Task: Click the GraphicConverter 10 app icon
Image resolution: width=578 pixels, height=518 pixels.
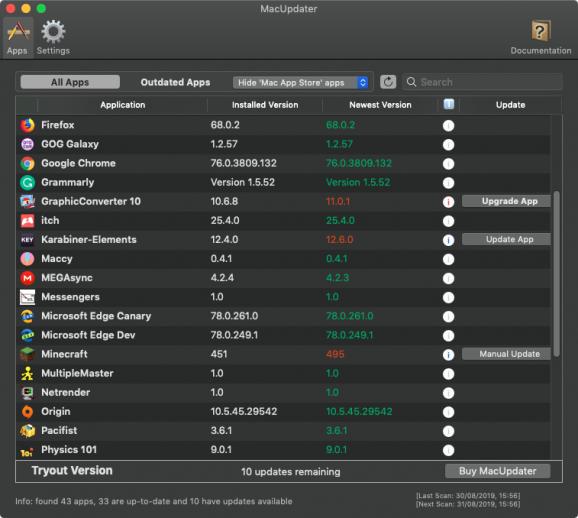Action: pos(27,202)
